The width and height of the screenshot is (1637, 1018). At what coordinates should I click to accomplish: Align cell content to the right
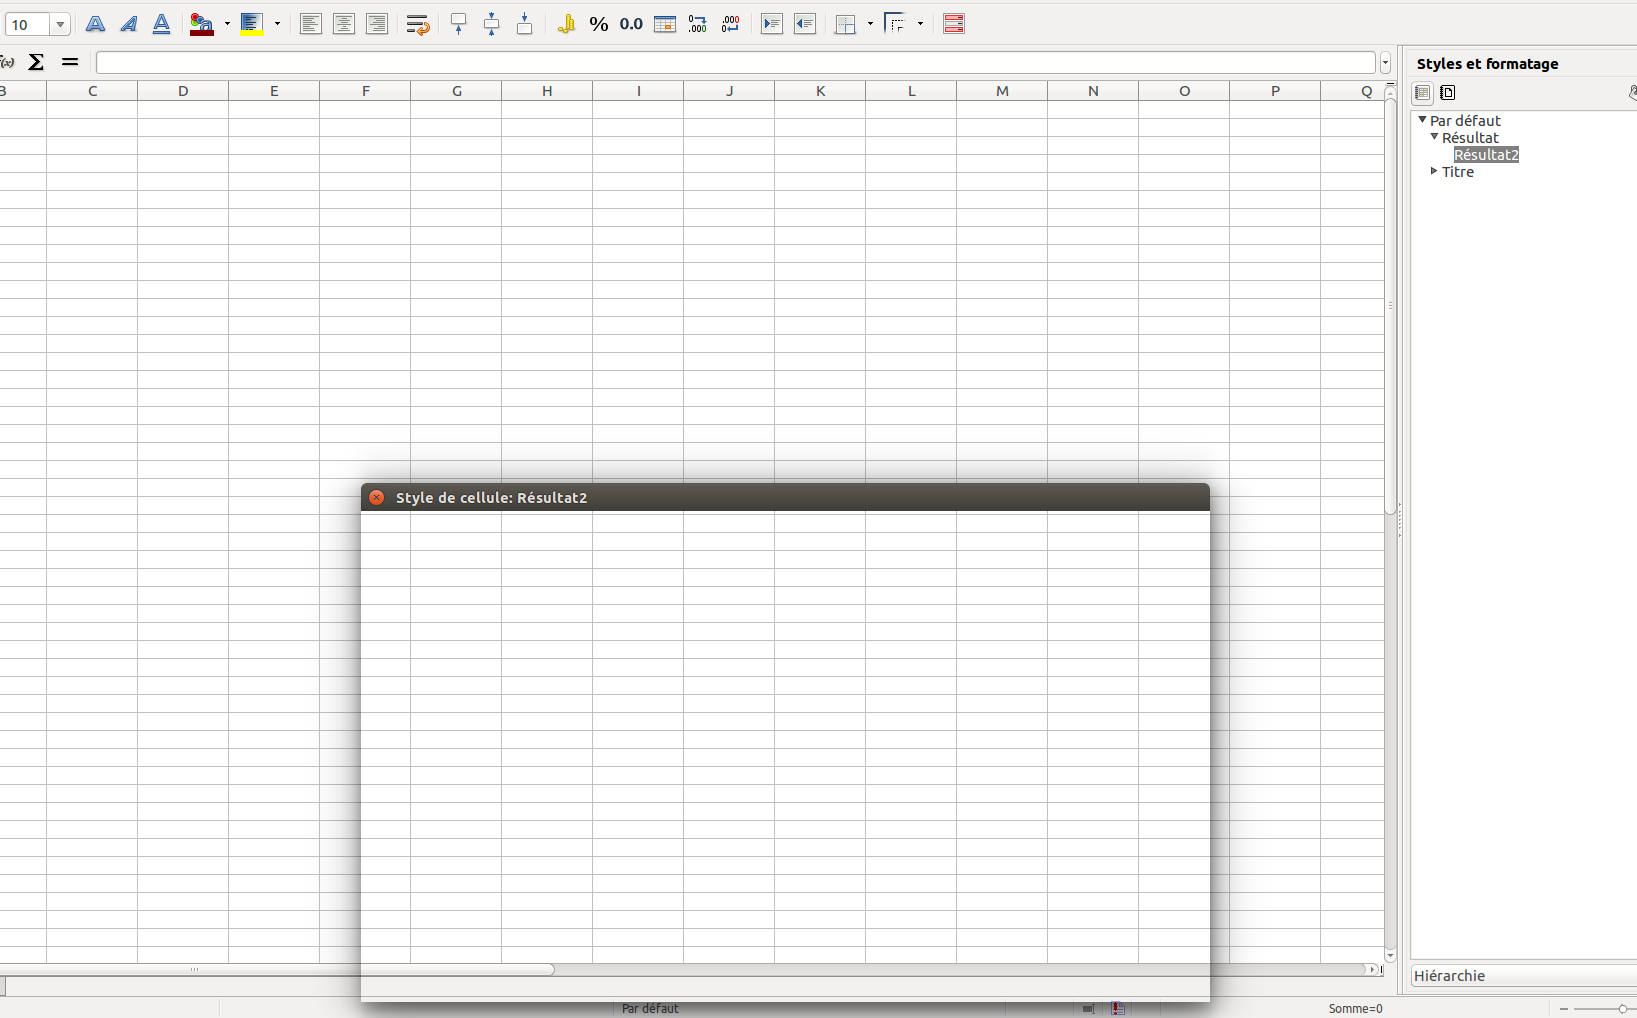pyautogui.click(x=377, y=24)
